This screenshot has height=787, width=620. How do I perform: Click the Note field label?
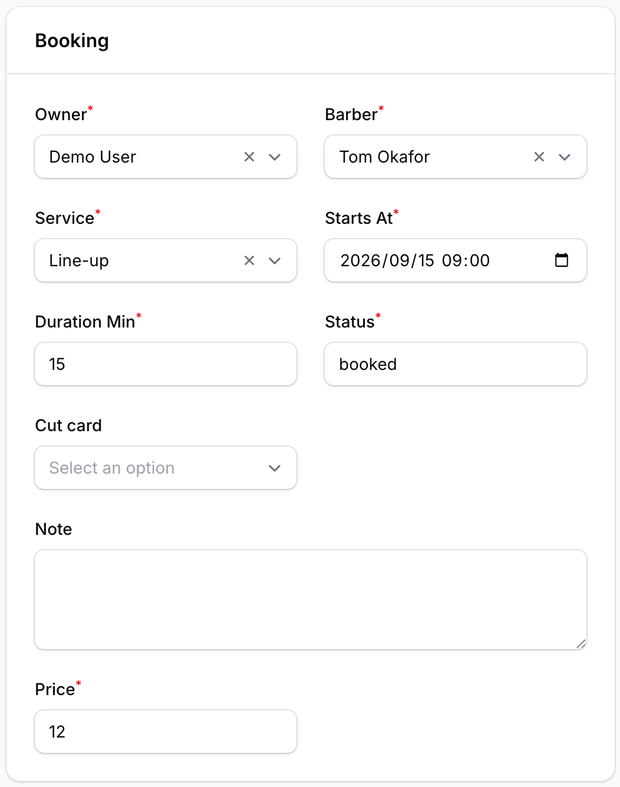click(x=53, y=529)
